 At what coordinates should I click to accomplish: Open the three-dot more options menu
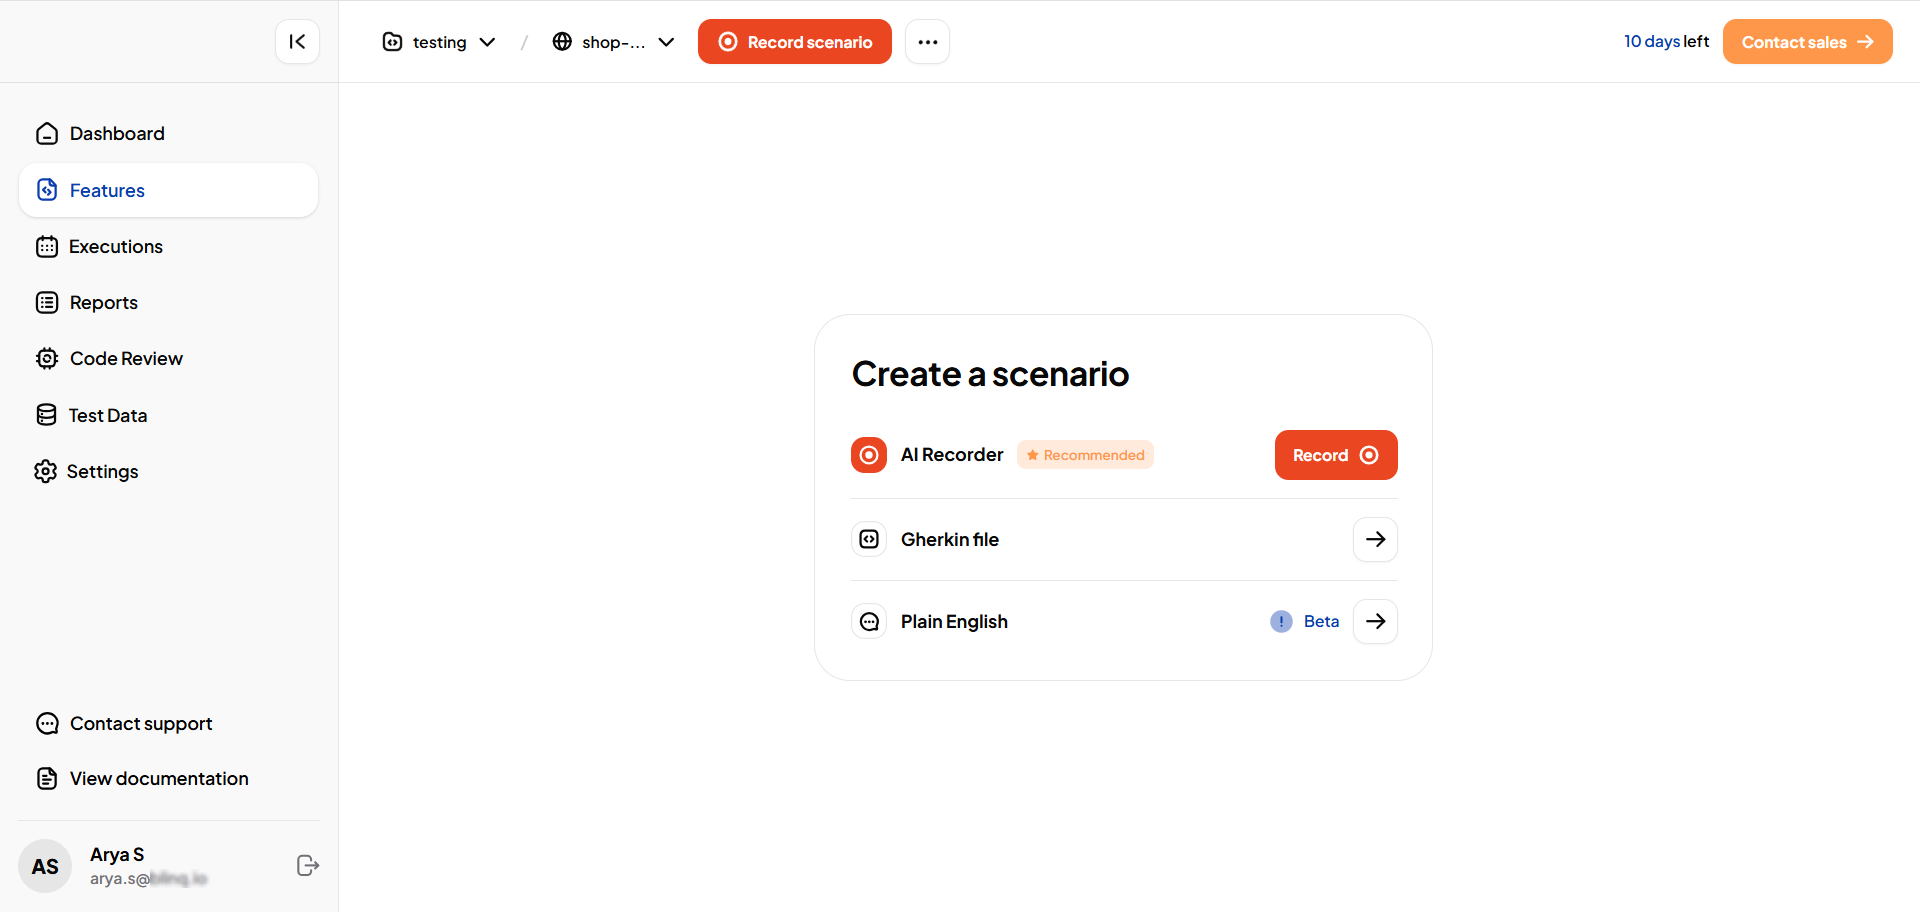pos(927,42)
